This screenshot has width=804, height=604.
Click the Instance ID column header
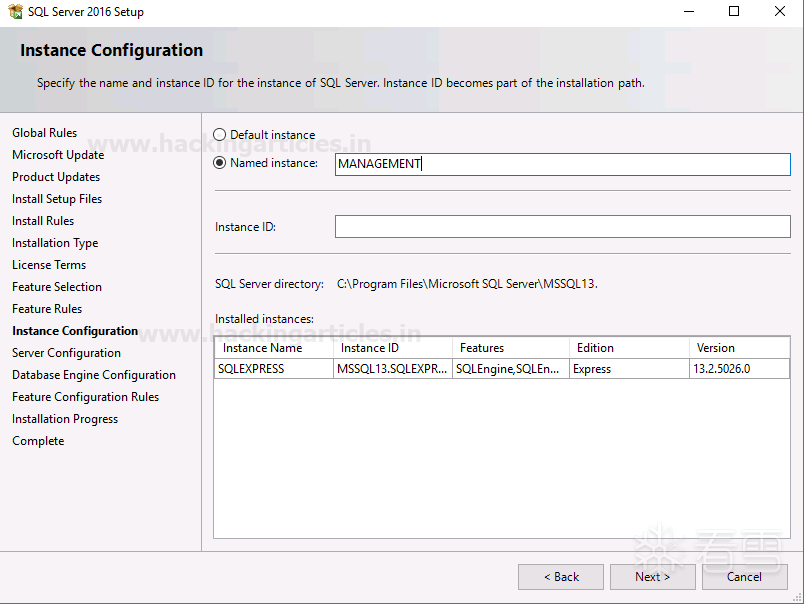[392, 348]
